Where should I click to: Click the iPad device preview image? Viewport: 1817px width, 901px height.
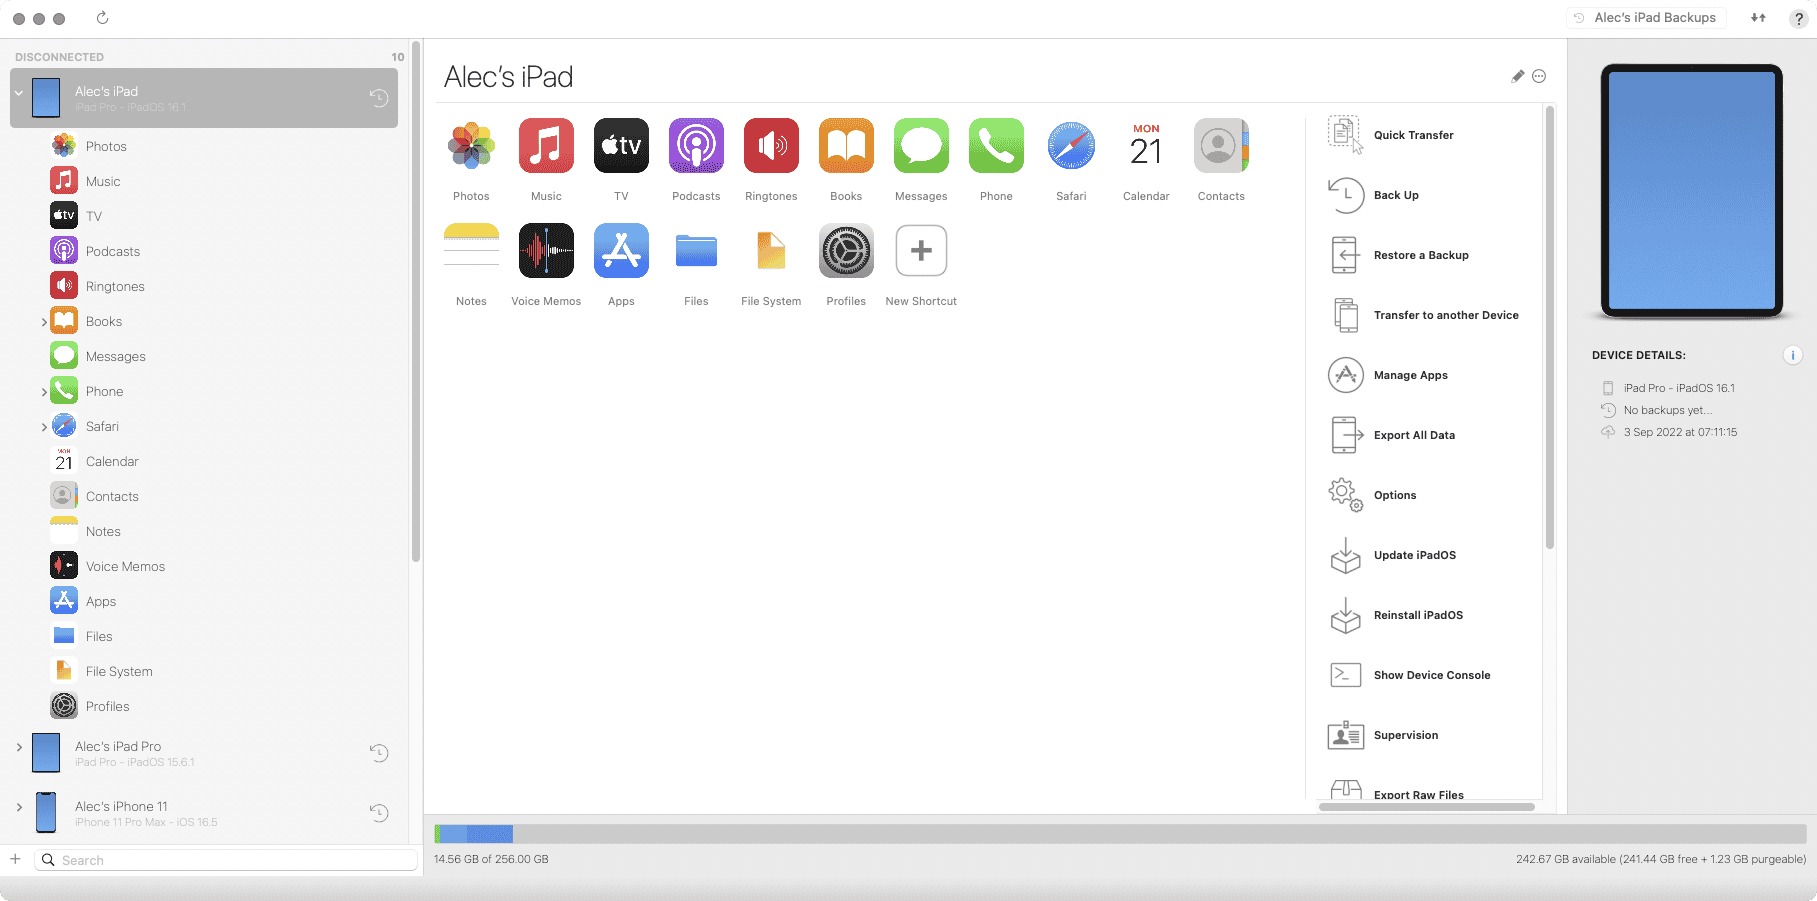(x=1692, y=191)
